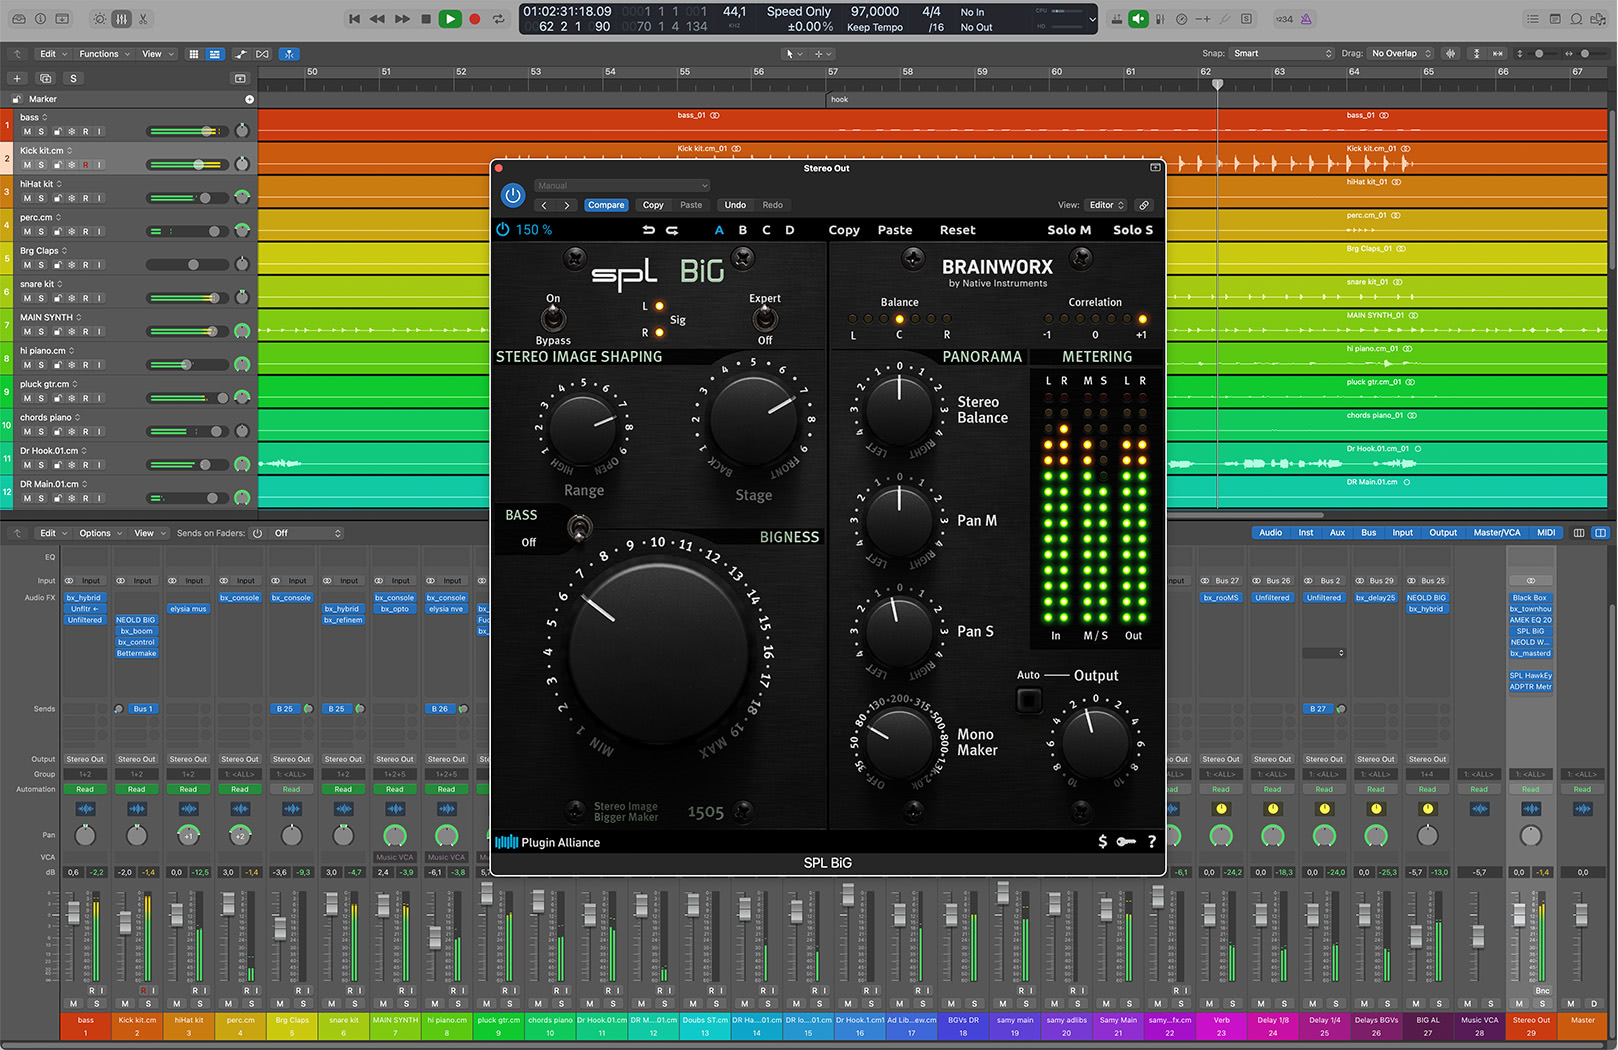Viewport: 1618px width, 1050px height.
Task: Filter the mixer by Master/VCA tab
Action: pos(1496,533)
